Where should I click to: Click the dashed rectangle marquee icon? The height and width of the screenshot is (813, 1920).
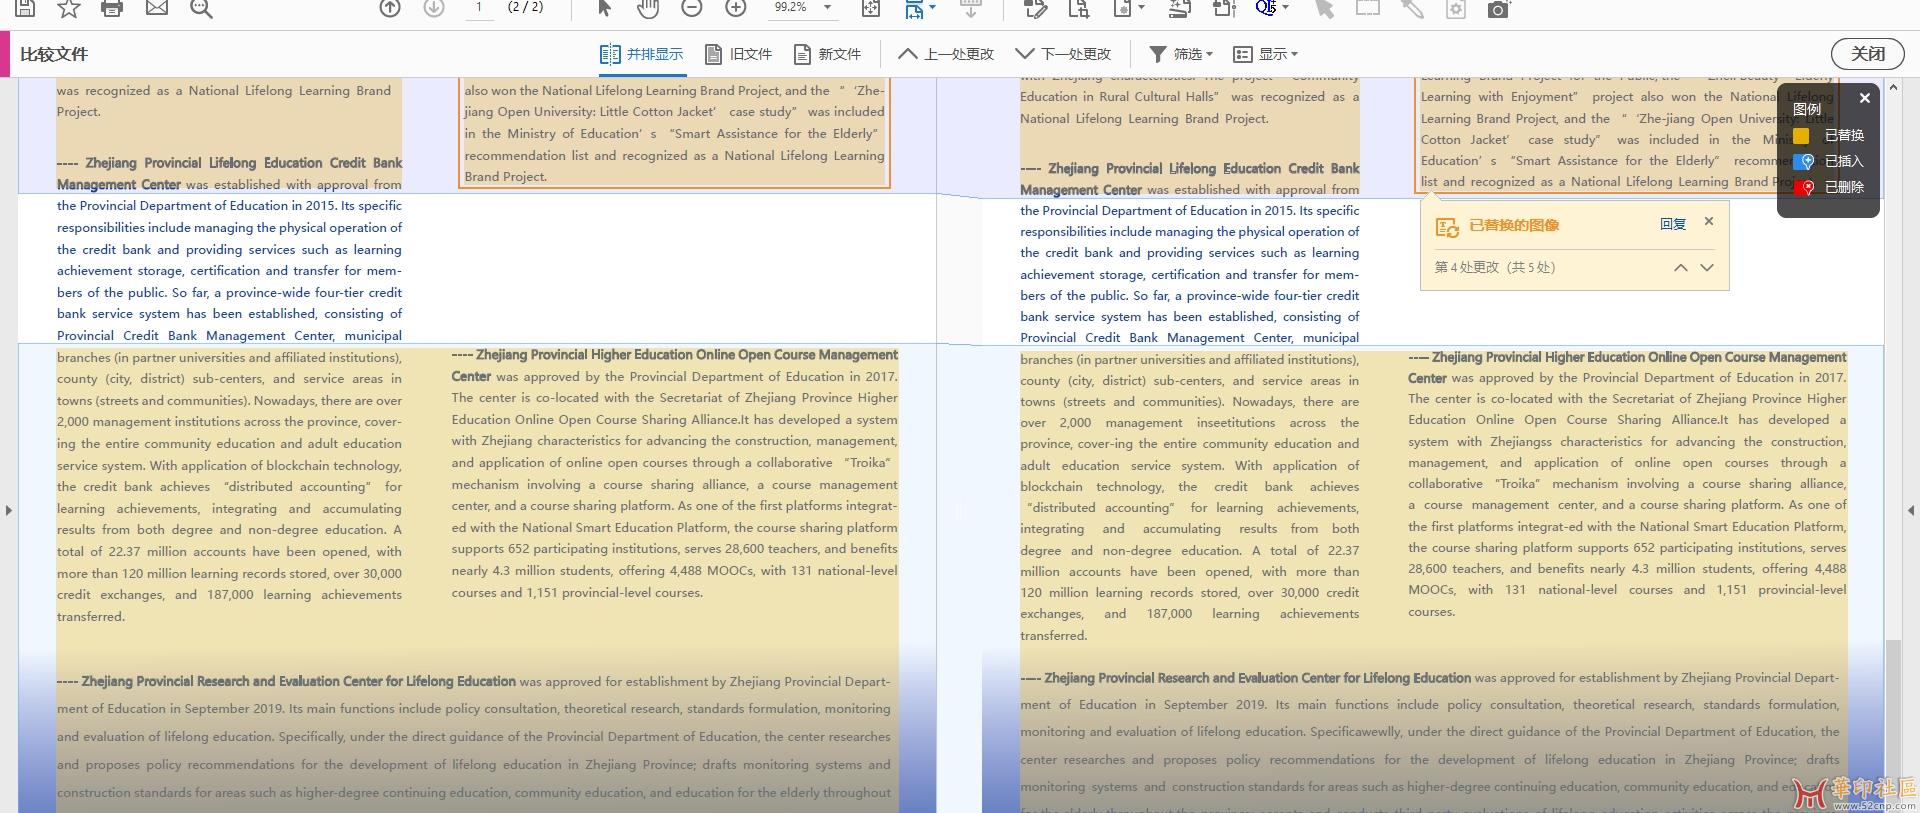tap(1368, 8)
